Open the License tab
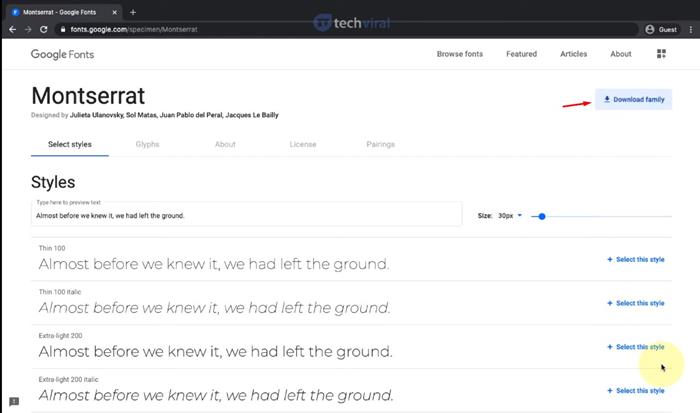The image size is (700, 413). (303, 144)
